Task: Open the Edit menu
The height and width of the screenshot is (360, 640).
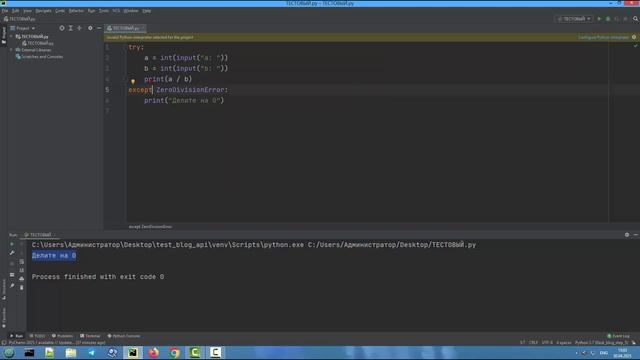Action: pyautogui.click(x=15, y=11)
